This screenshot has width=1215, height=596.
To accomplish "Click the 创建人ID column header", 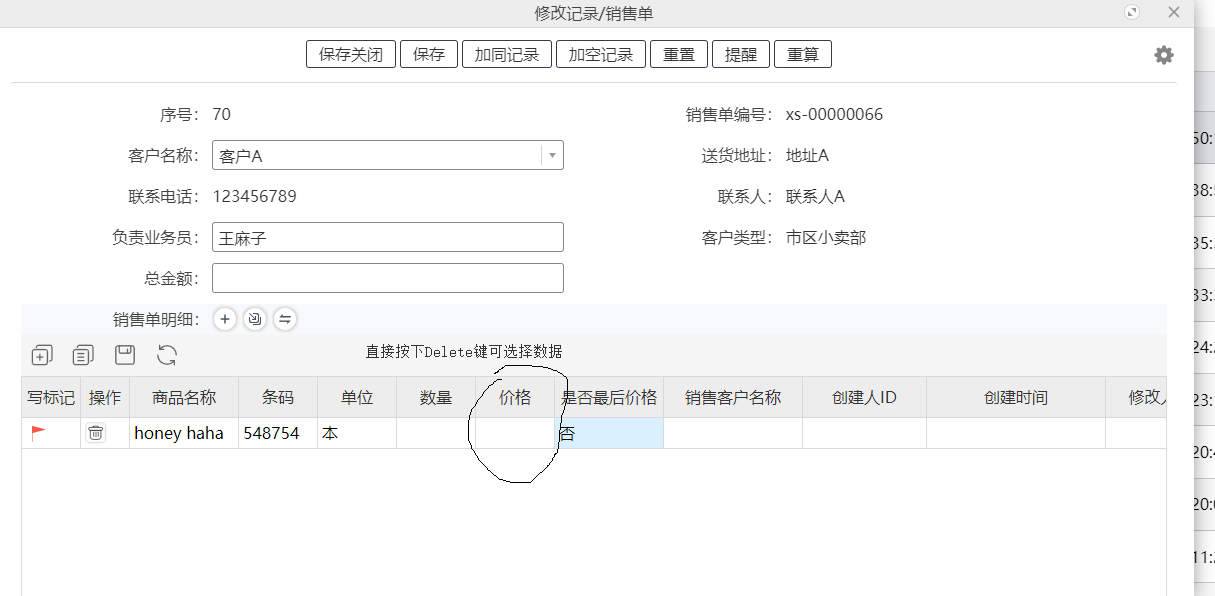I will coord(864,397).
